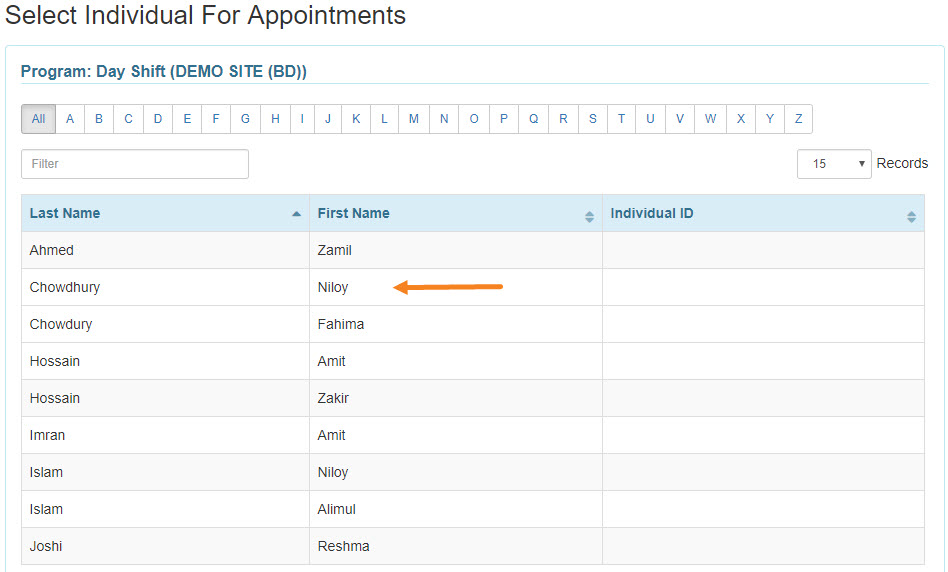Sort by Last Name using the arrow icon
Viewport: 948px width, 572px height.
click(296, 214)
